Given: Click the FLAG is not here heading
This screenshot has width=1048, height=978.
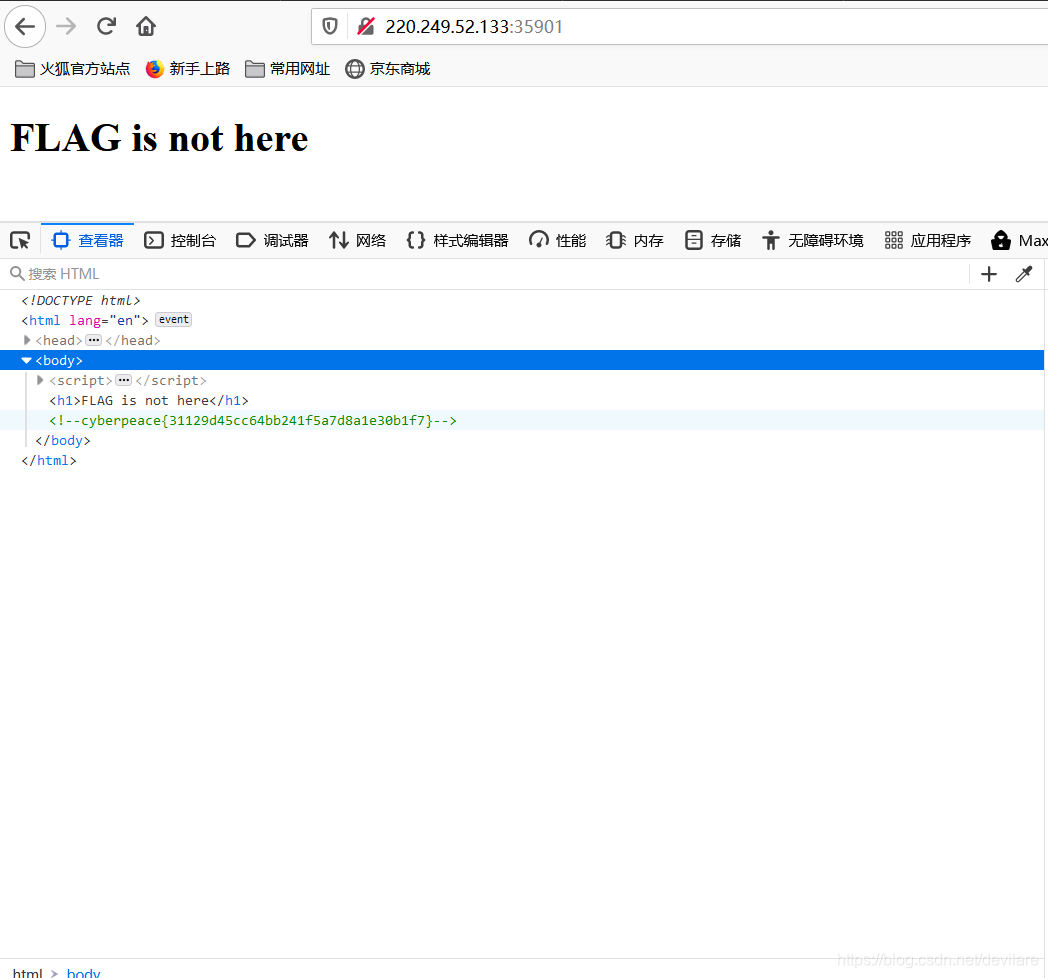Looking at the screenshot, I should tap(160, 138).
